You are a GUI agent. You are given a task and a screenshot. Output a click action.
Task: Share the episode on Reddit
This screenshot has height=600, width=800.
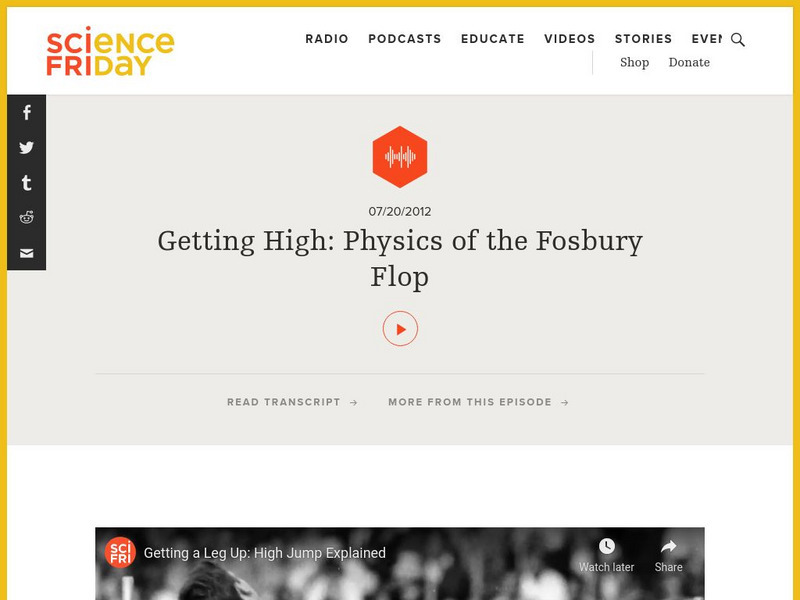pos(25,218)
